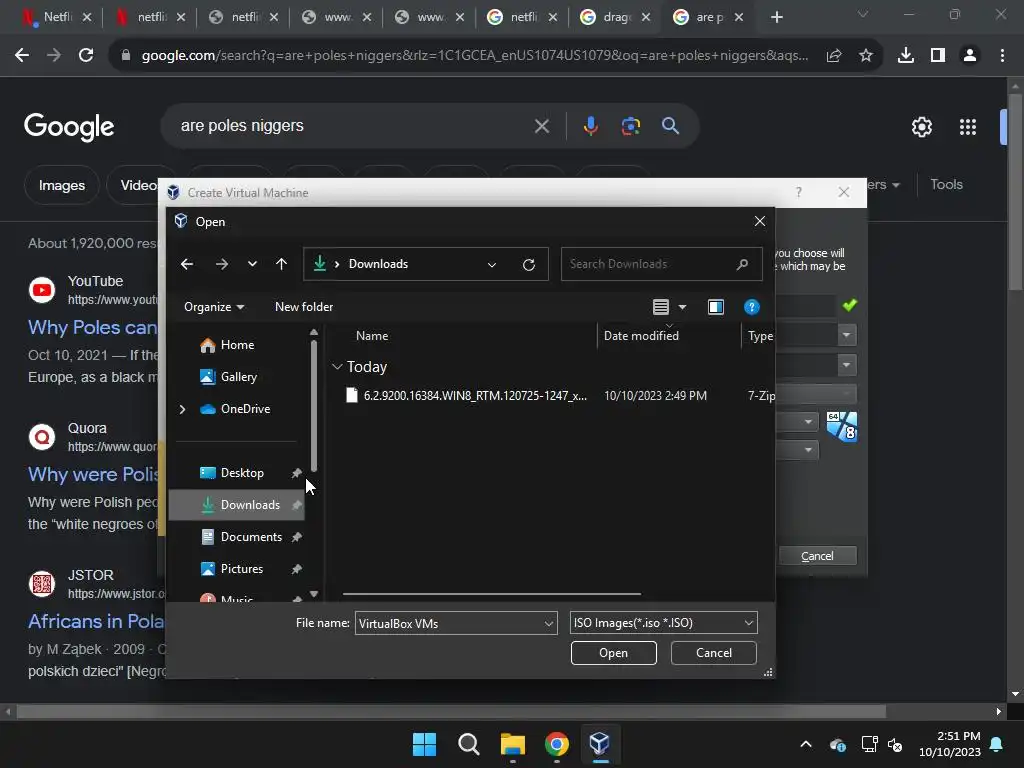This screenshot has height=768, width=1024.
Task: Open the Documents folder shortcut
Action: (251, 537)
